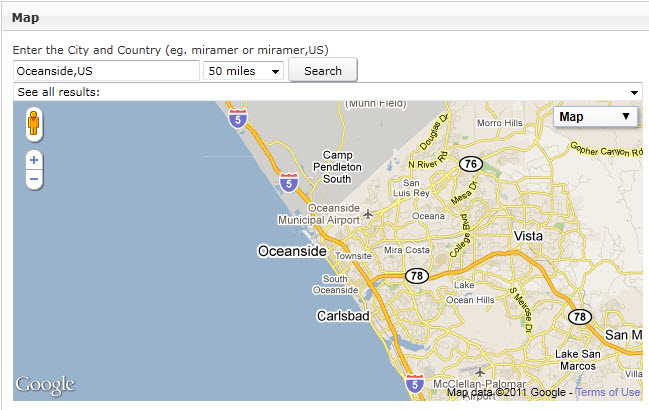Image resolution: width=649 pixels, height=410 pixels.
Task: Open the Terms of Use link
Action: (608, 392)
